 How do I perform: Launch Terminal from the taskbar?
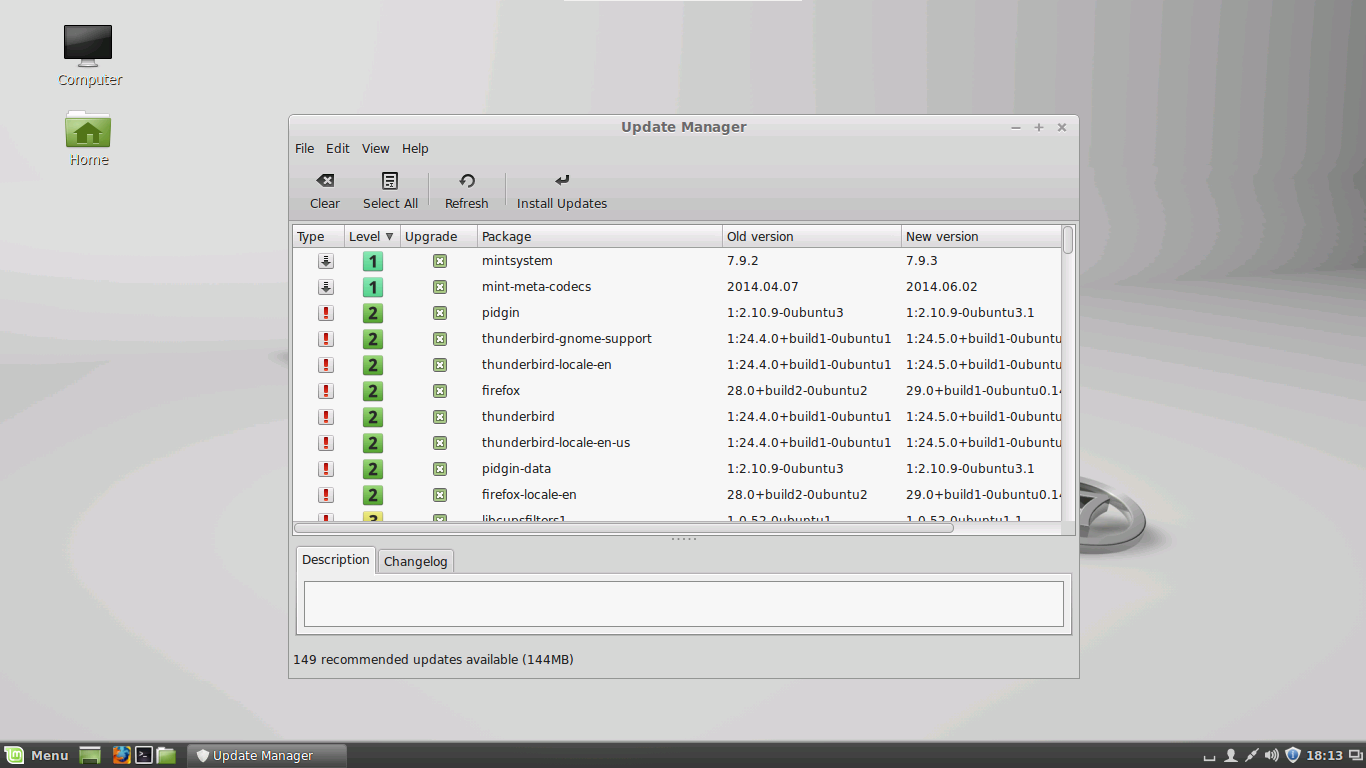[x=144, y=755]
